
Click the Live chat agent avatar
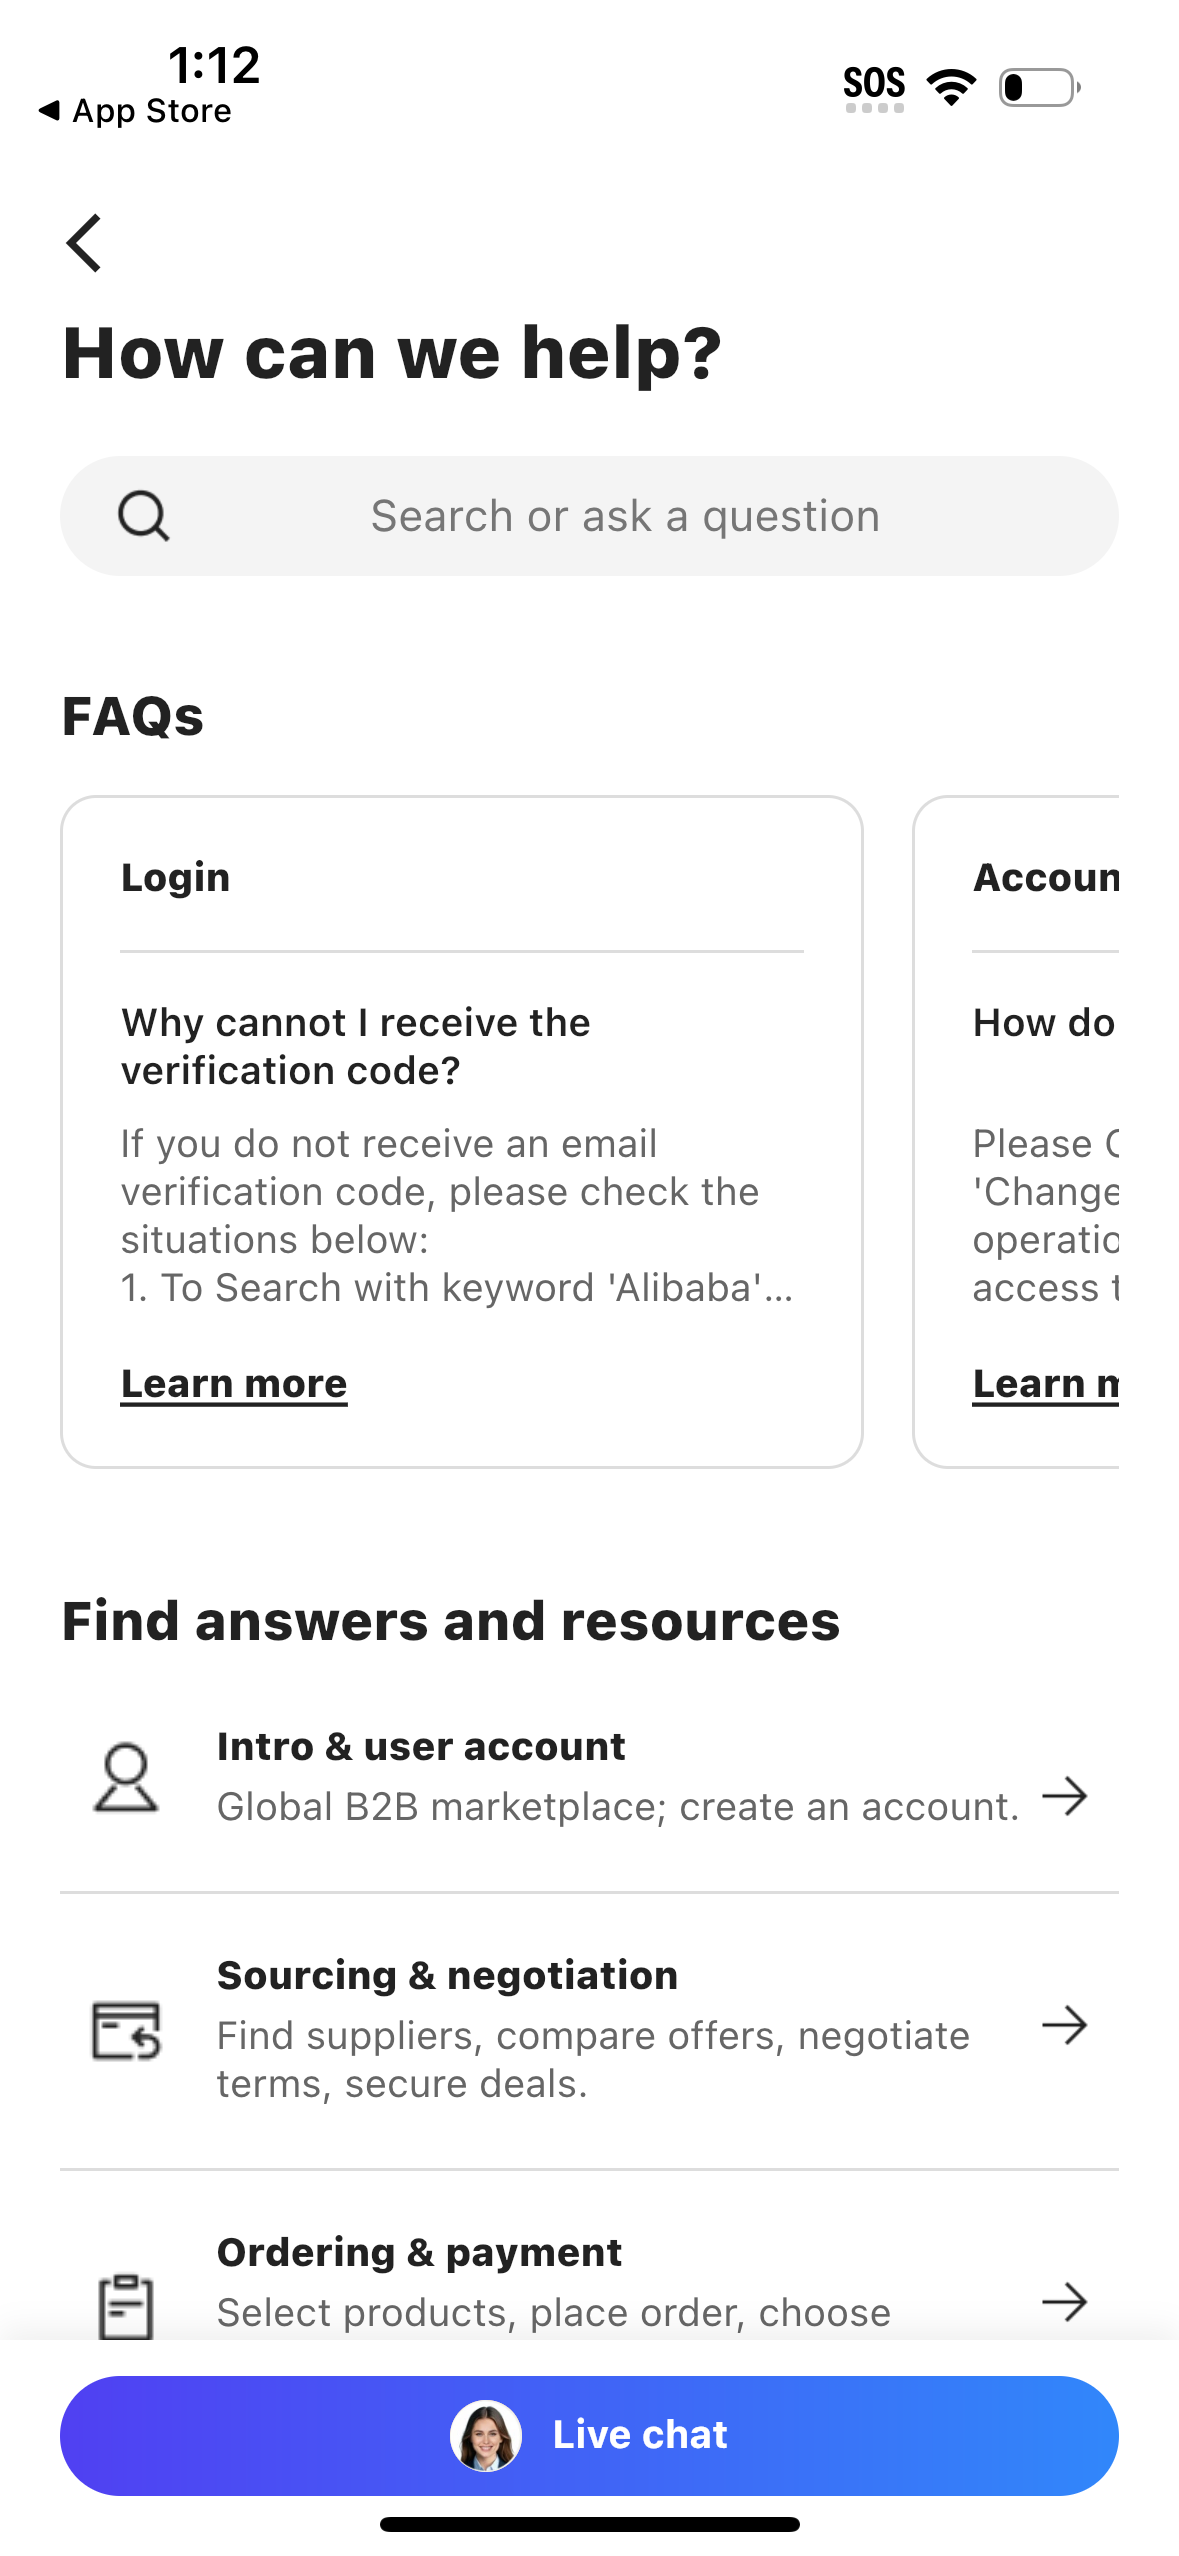487,2434
